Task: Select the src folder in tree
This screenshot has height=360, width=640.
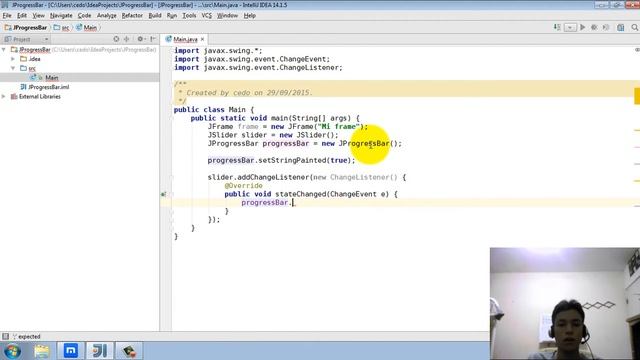Action: pos(28,68)
